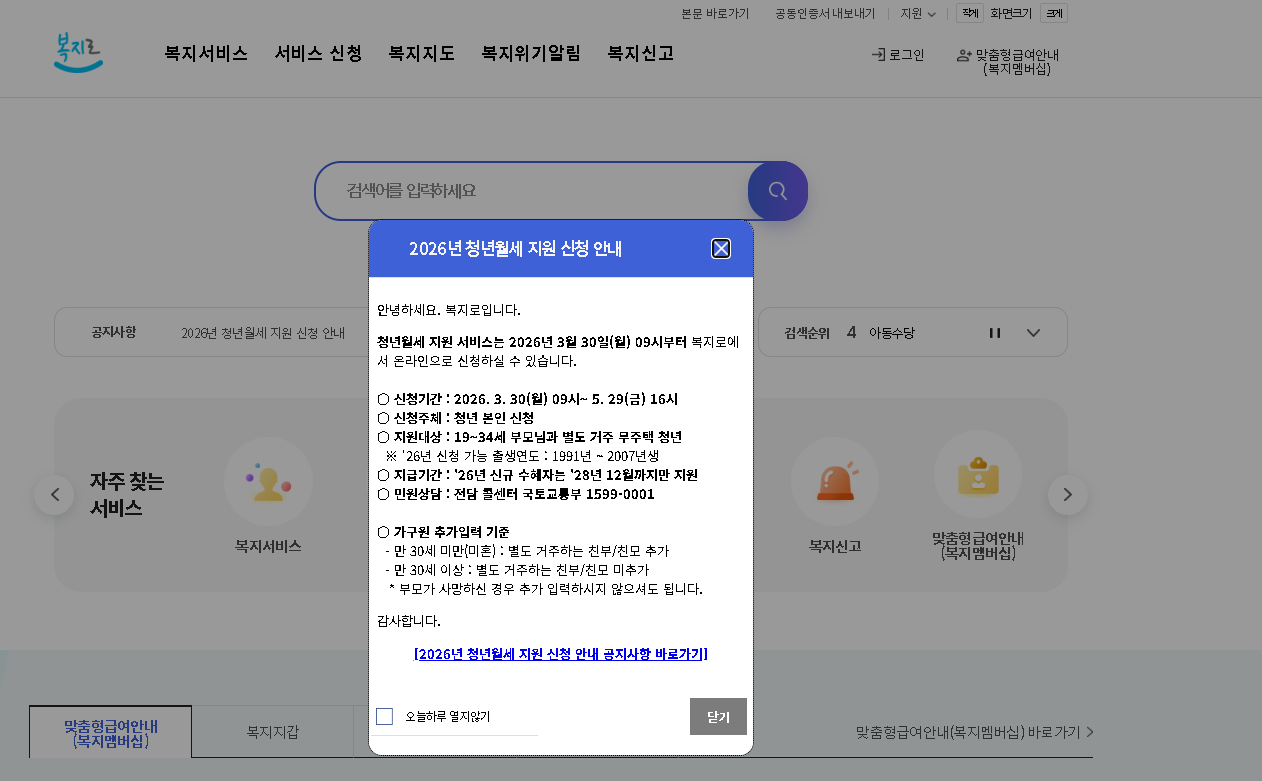The width and height of the screenshot is (1262, 781).
Task: Open the 서비스 신청 menu
Action: (318, 54)
